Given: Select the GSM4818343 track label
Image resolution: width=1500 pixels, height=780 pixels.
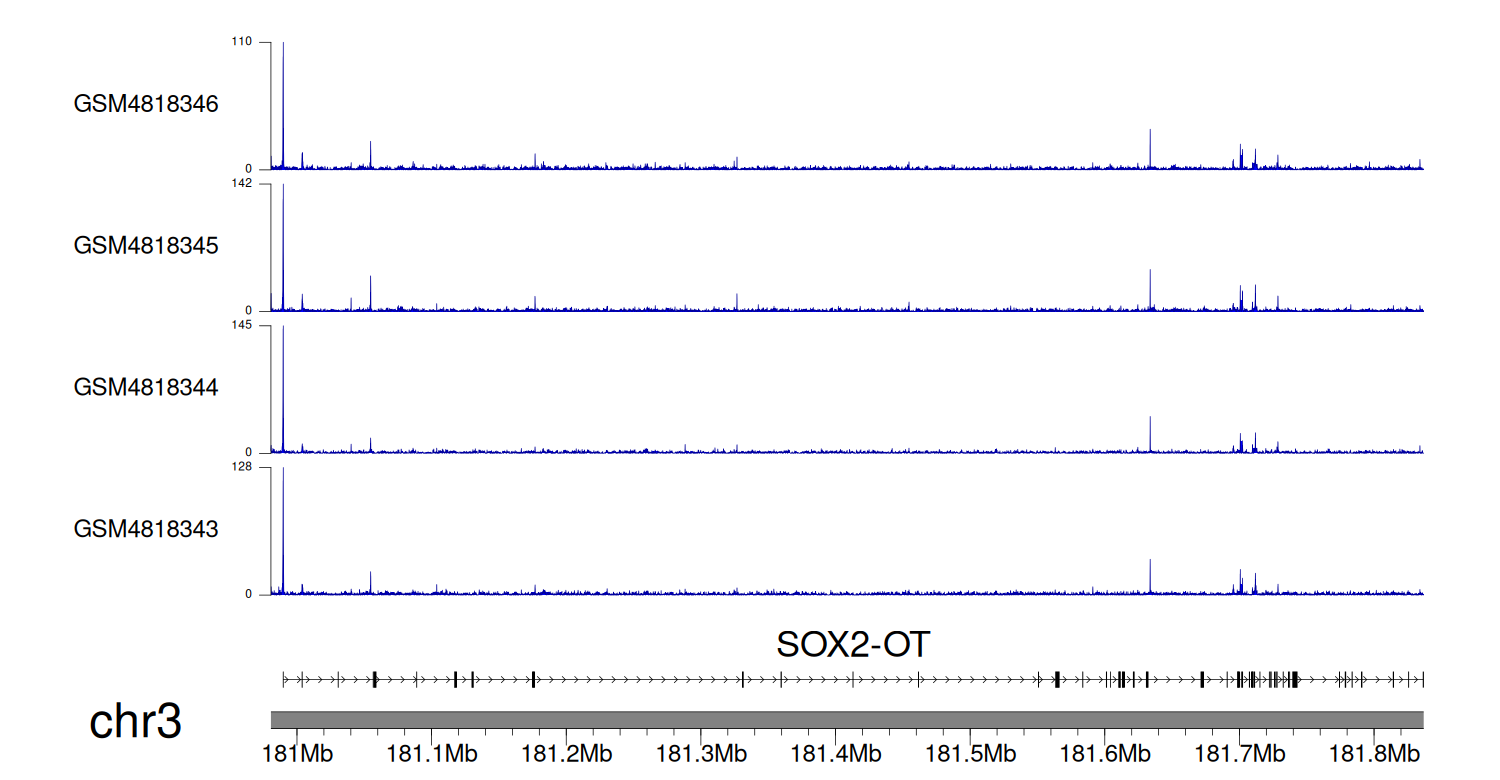Looking at the screenshot, I should pos(146,528).
